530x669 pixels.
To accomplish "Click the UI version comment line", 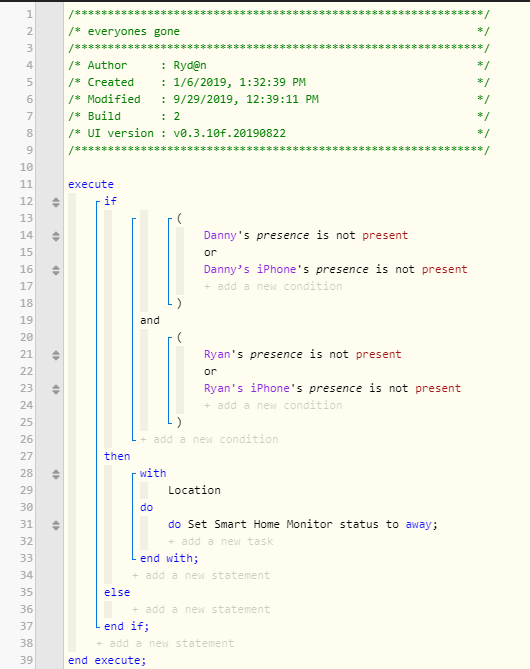I will coord(279,134).
